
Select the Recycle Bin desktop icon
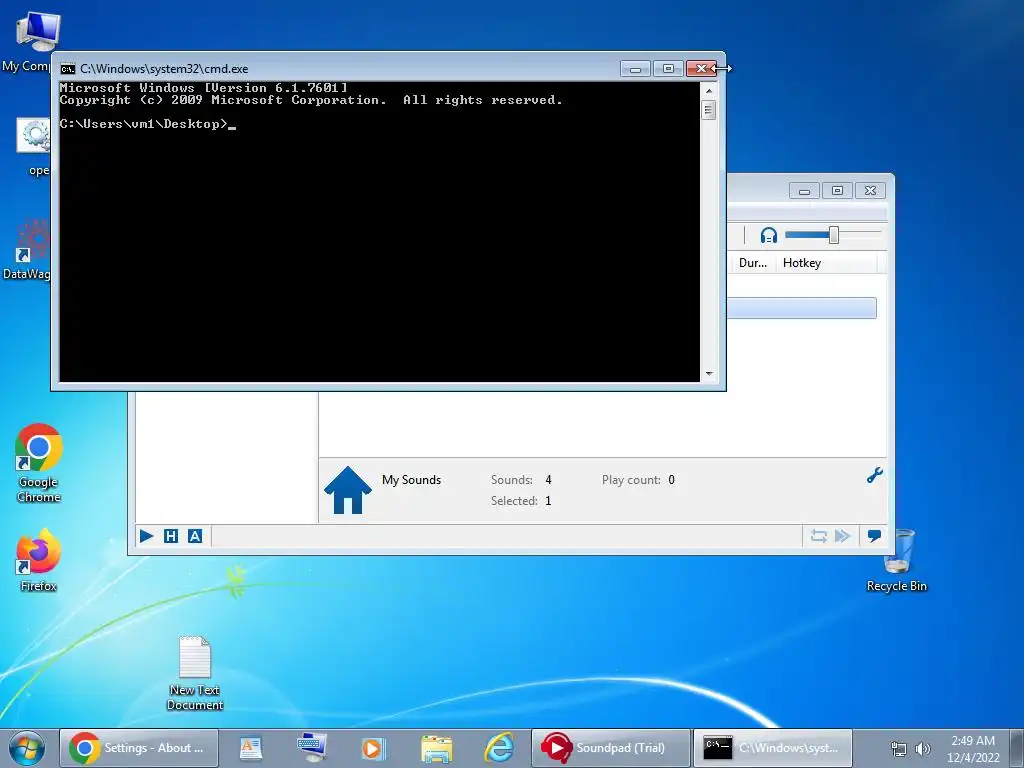pos(897,560)
